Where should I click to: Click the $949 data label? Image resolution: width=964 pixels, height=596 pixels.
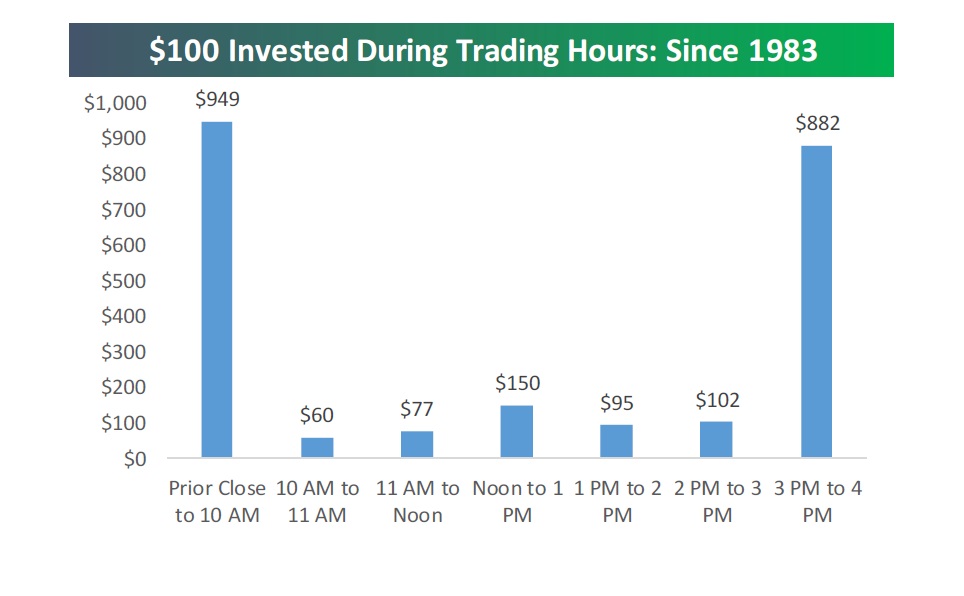218,99
